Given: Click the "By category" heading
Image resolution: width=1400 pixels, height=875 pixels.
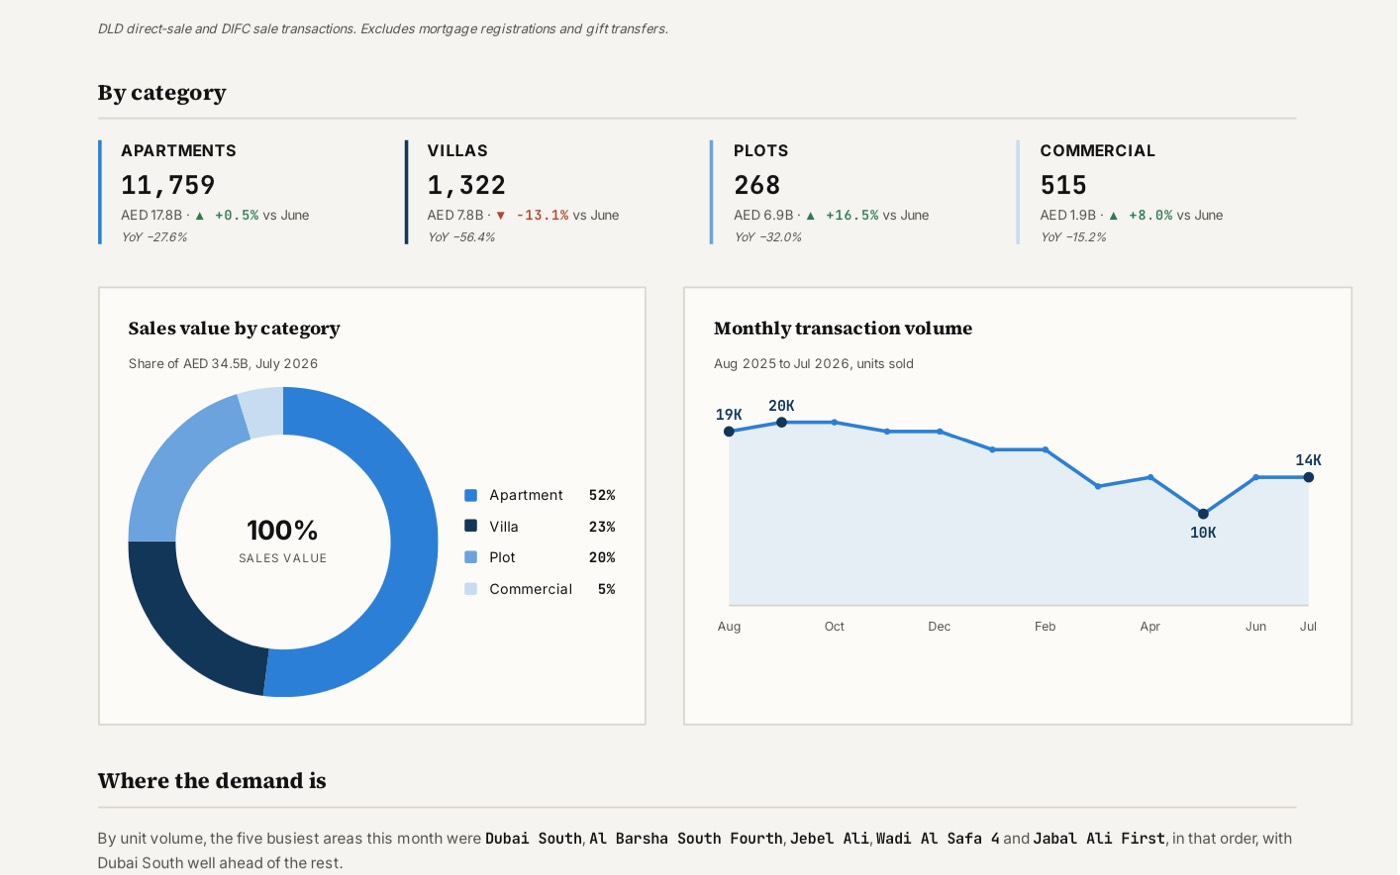Looking at the screenshot, I should point(162,93).
